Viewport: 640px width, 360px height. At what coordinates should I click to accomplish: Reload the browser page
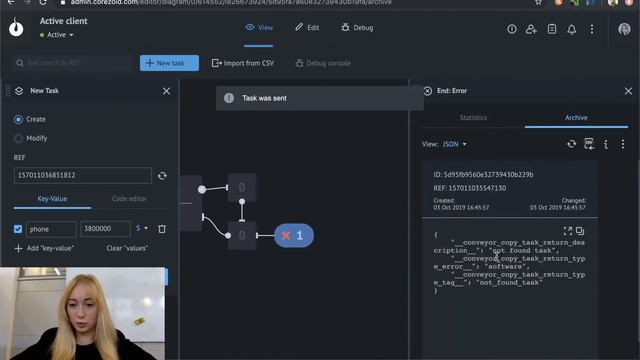click(x=43, y=2)
